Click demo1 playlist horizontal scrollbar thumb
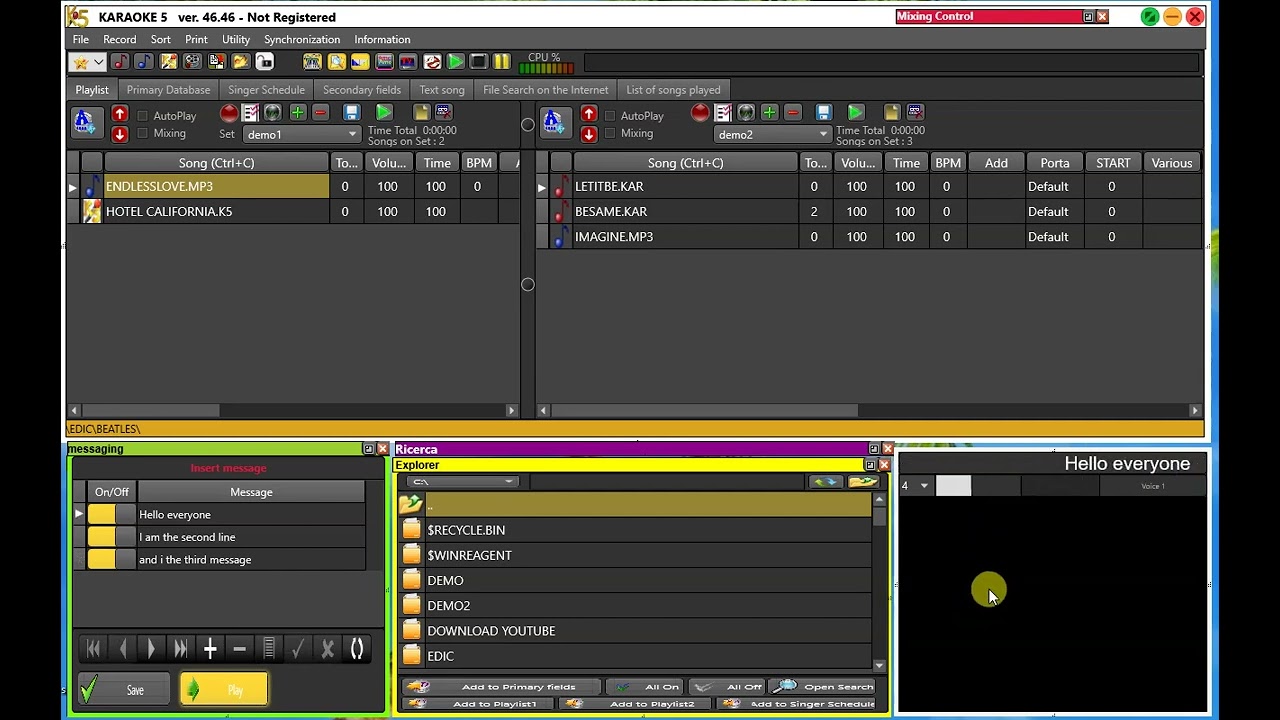Viewport: 1280px width, 720px height. tap(150, 410)
